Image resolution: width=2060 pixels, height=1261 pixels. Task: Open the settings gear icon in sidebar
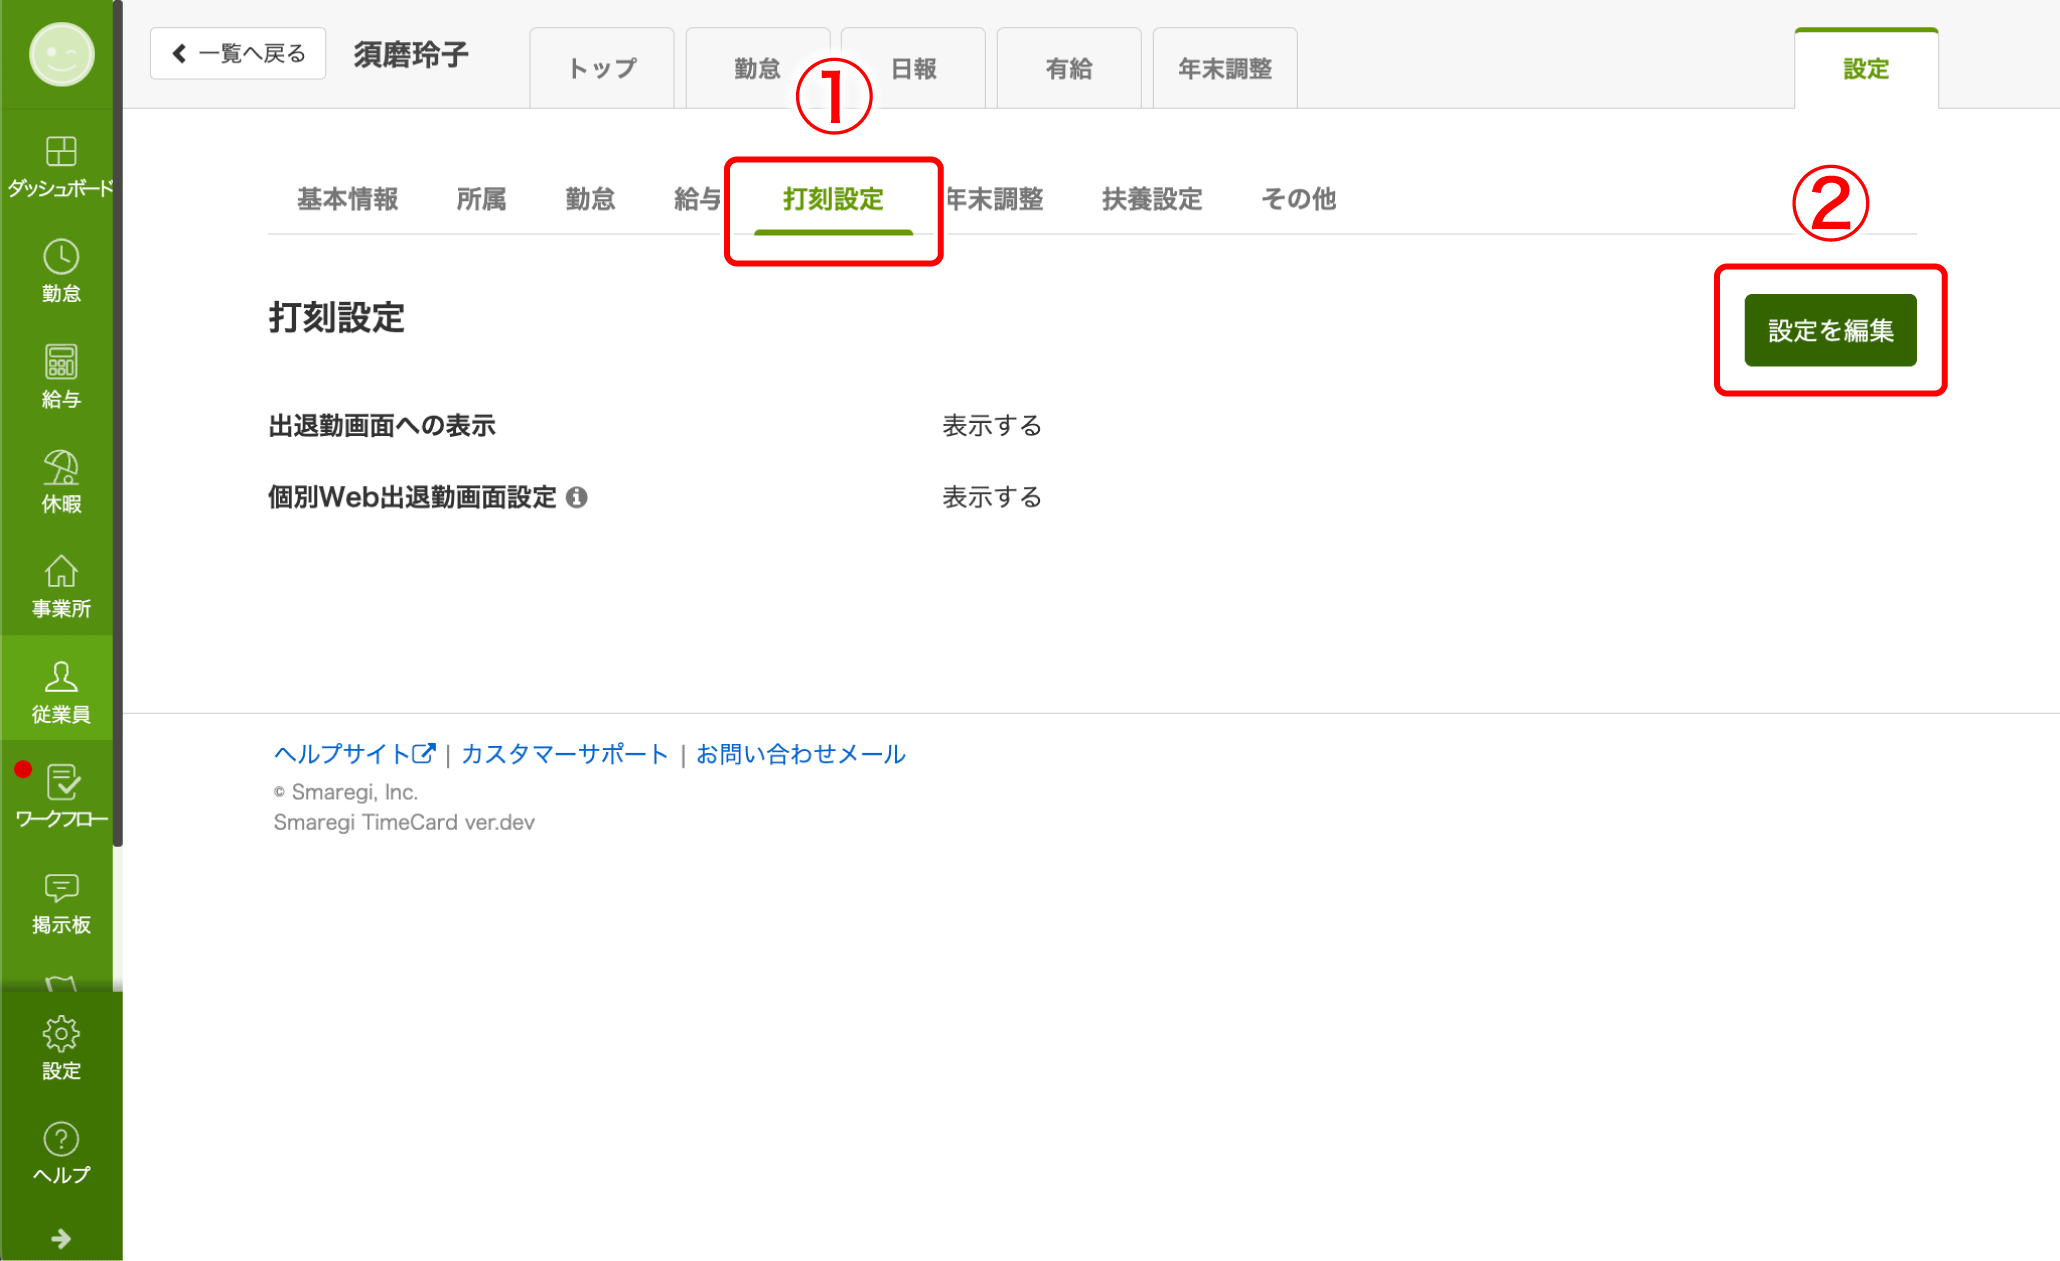(61, 1035)
